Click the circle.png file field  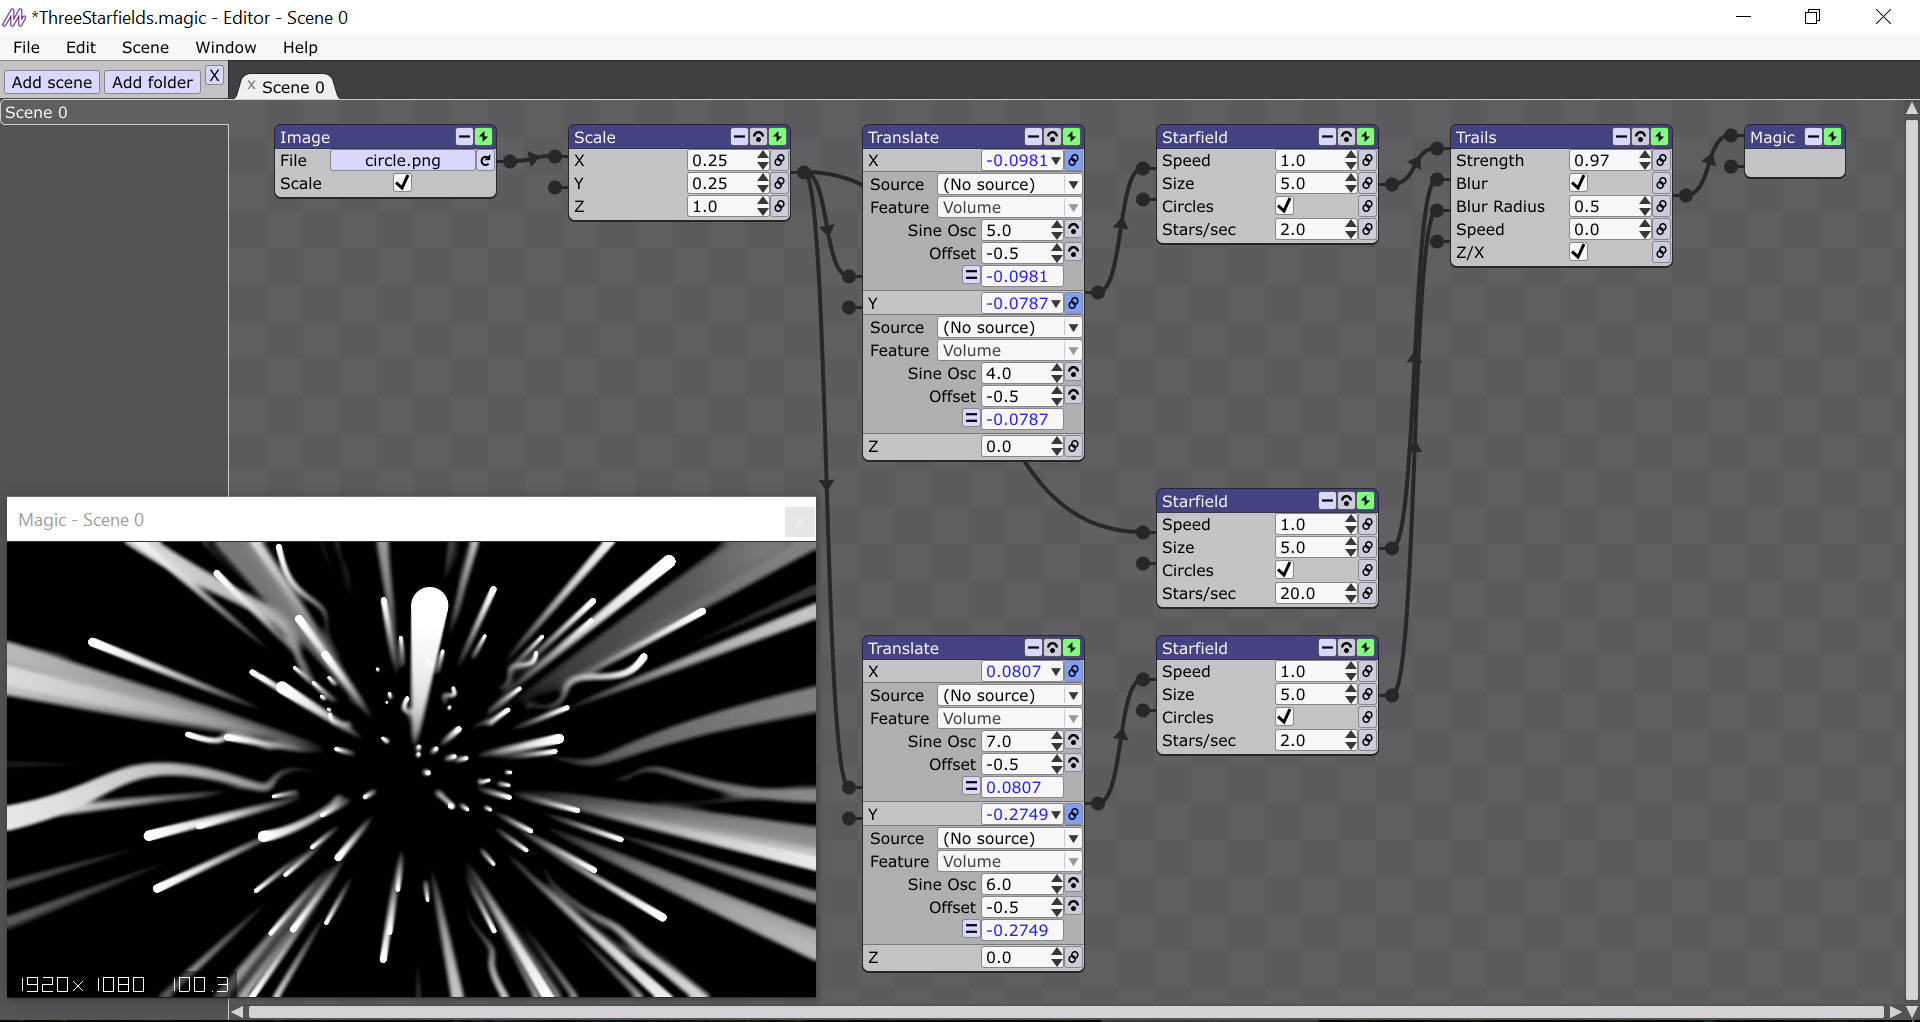(x=402, y=160)
